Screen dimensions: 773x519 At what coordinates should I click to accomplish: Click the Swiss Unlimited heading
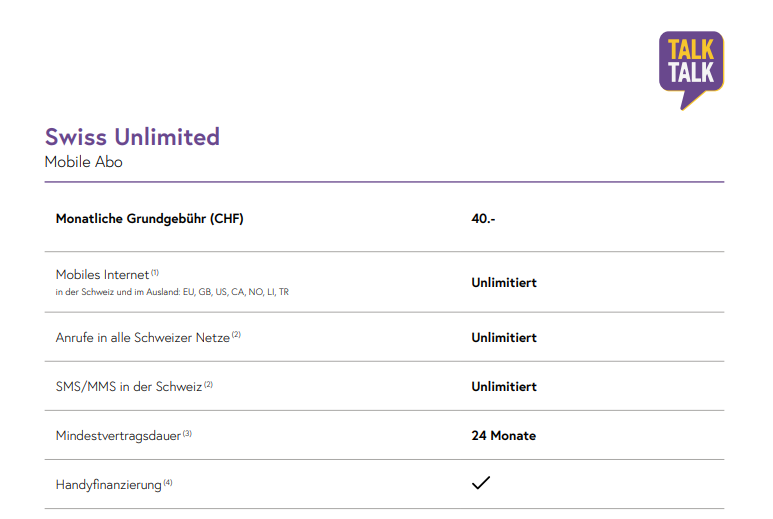[x=132, y=137]
